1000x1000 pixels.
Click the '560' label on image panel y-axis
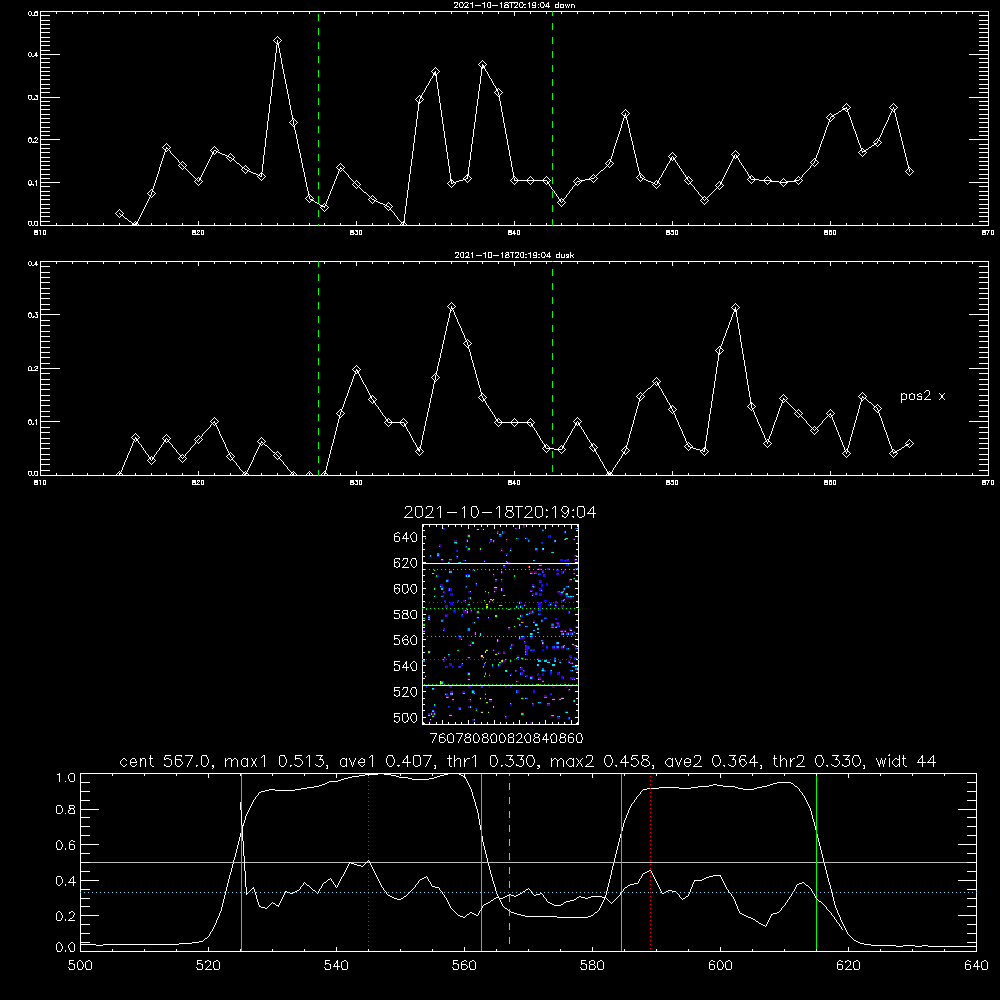pyautogui.click(x=406, y=640)
